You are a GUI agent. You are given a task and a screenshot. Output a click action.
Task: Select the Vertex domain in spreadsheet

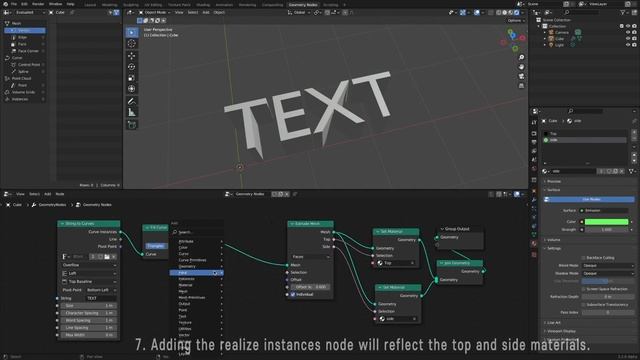tap(25, 31)
